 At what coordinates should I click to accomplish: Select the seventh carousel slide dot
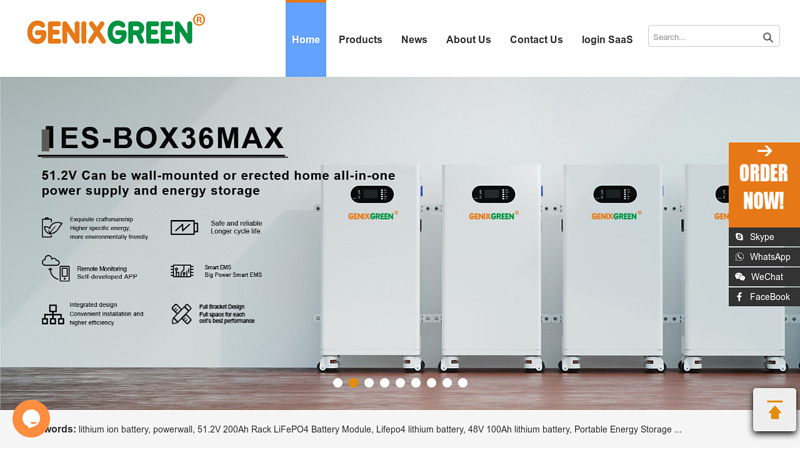431,383
